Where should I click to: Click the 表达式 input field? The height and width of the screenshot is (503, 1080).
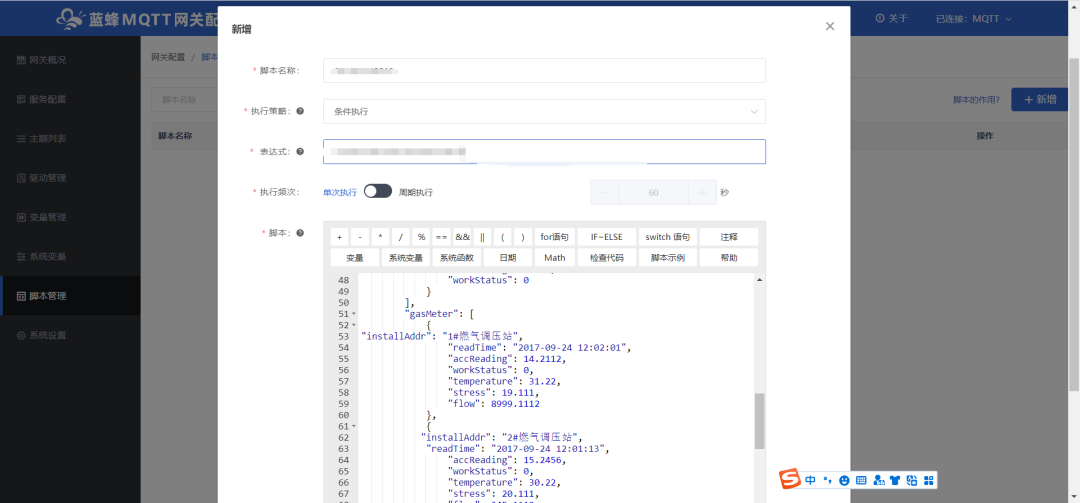click(x=544, y=151)
